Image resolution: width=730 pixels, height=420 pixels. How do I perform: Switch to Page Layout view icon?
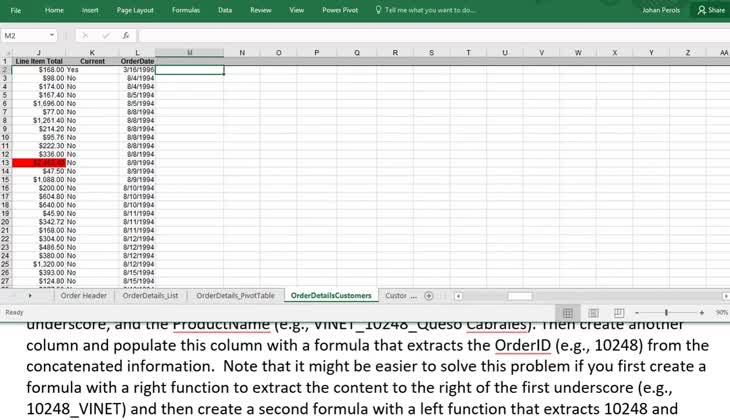(x=593, y=313)
